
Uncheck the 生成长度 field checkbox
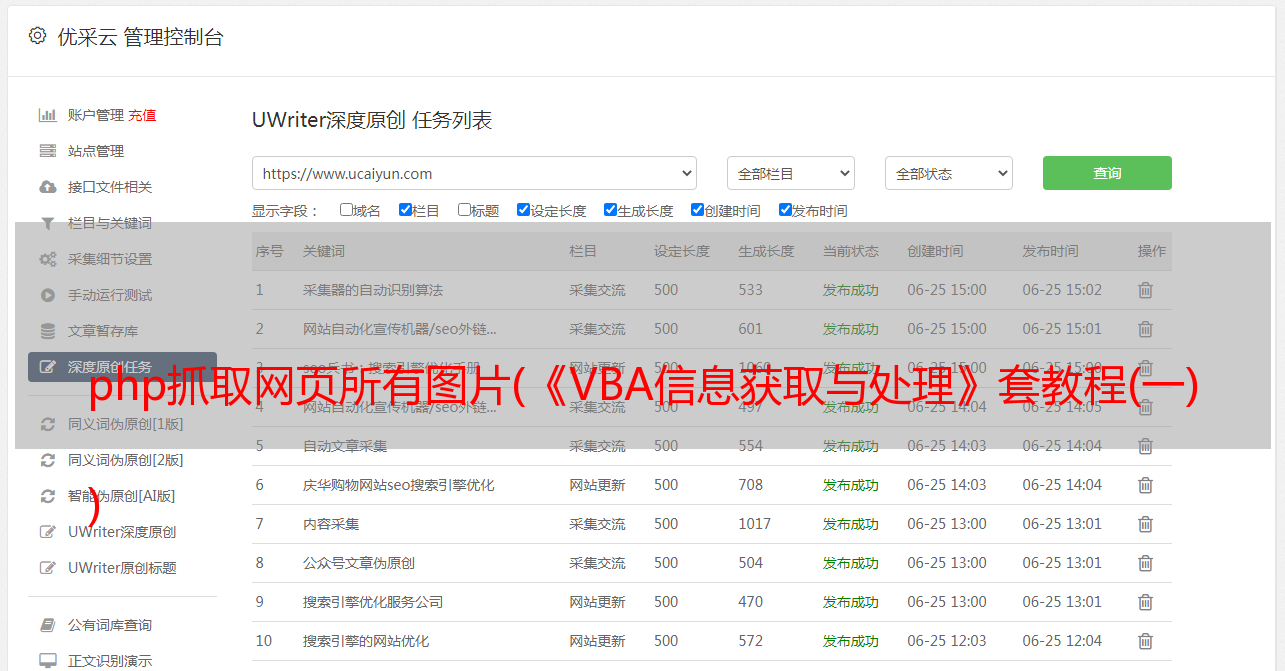pos(610,210)
